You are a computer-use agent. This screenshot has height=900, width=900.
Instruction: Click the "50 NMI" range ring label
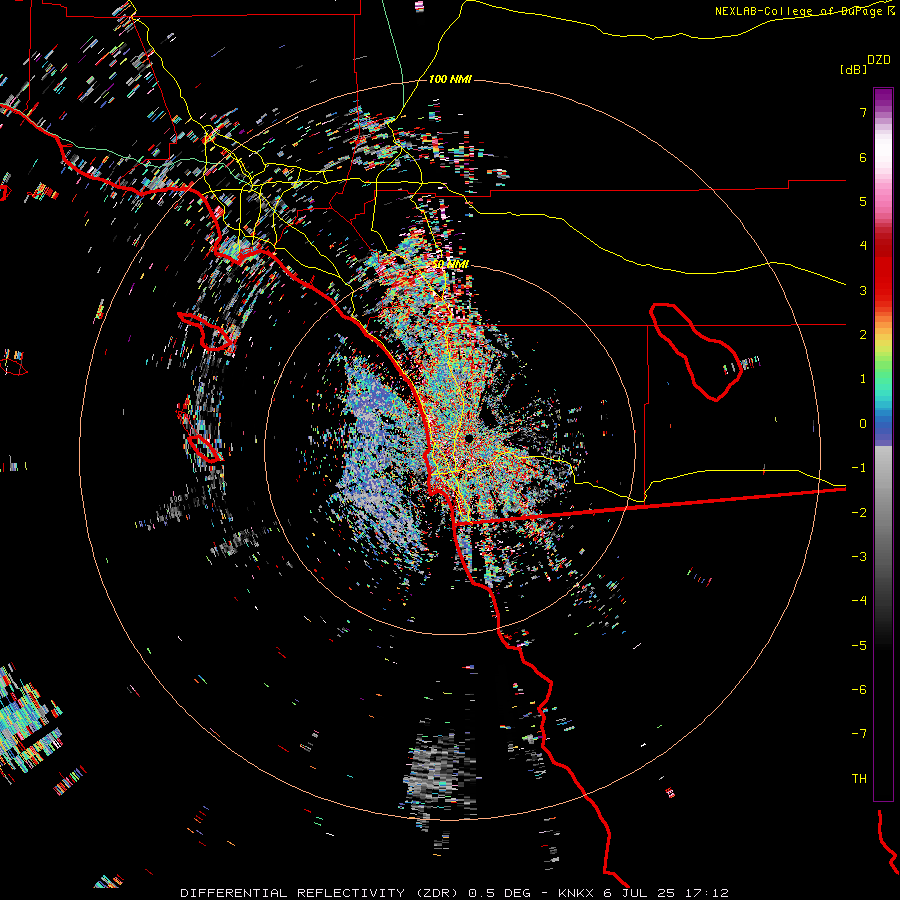(x=450, y=264)
